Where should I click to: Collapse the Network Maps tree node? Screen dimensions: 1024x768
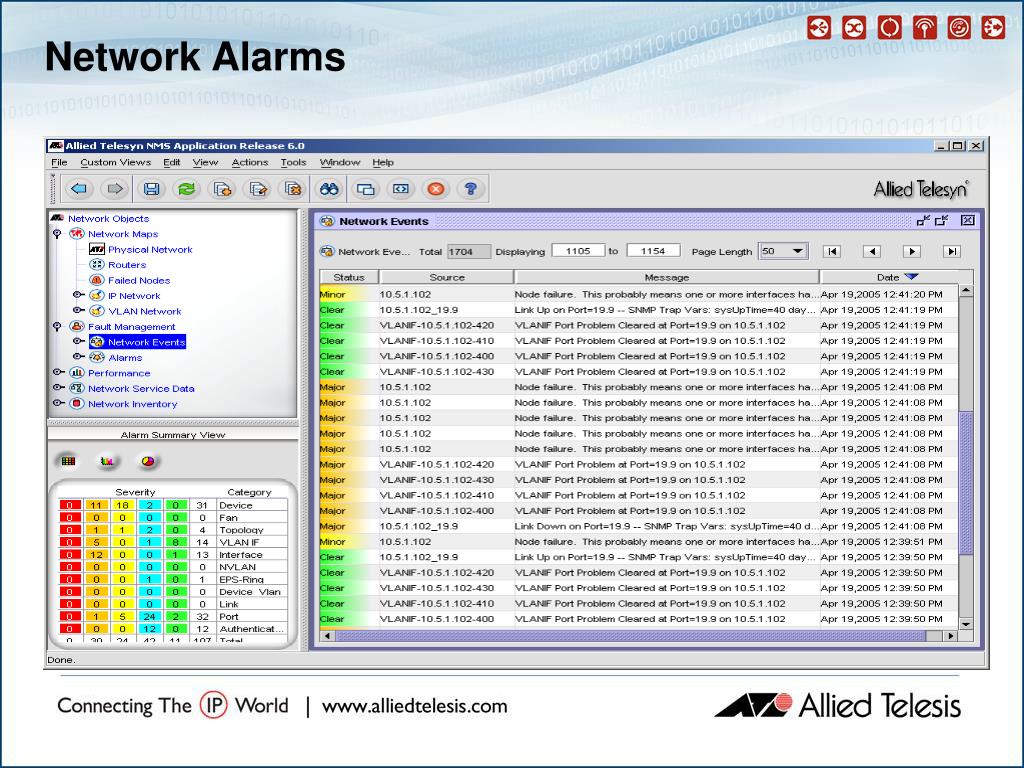tap(57, 234)
